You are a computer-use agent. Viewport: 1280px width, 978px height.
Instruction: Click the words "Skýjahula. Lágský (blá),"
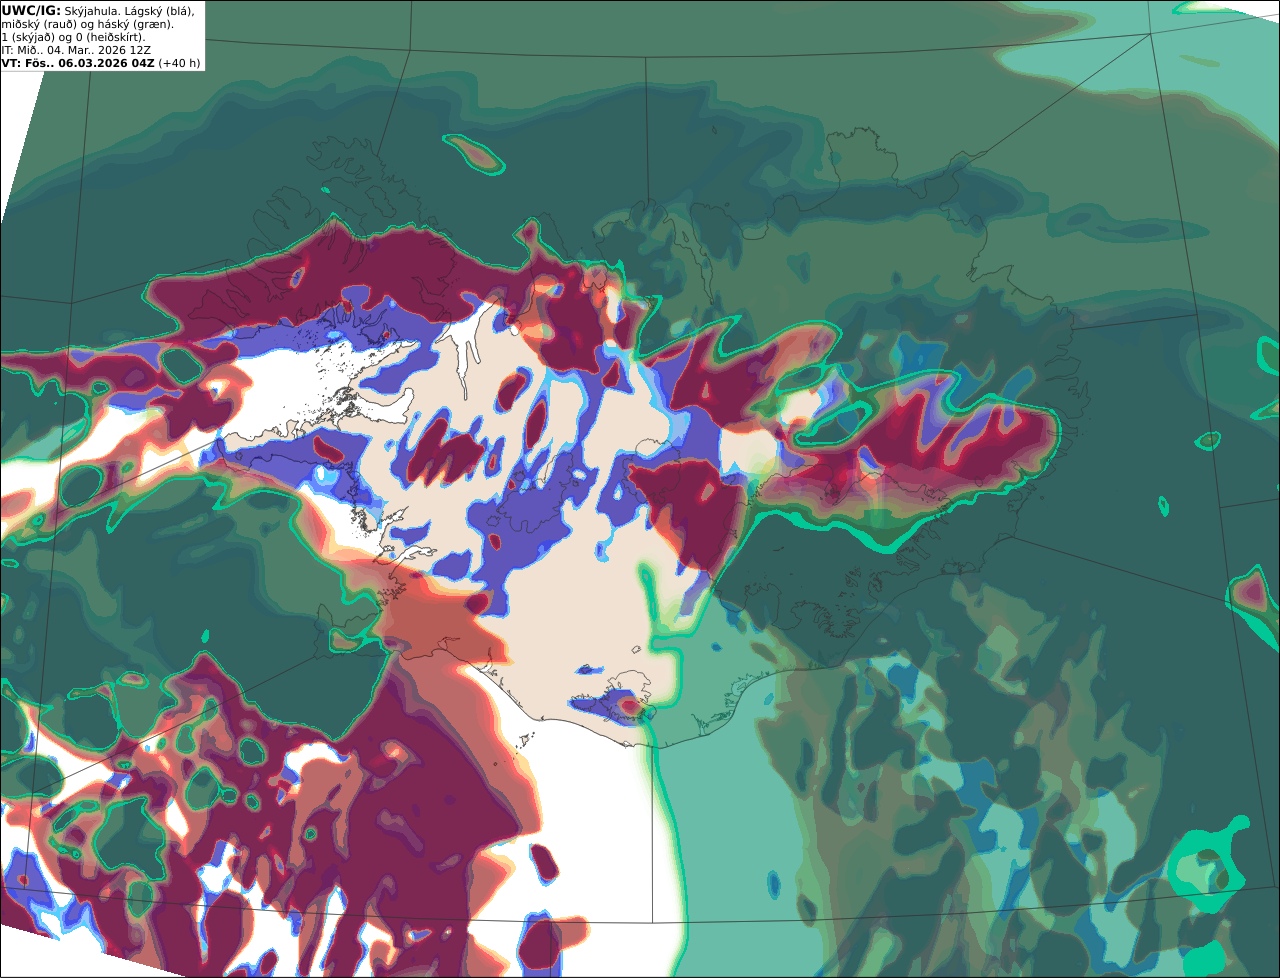(129, 10)
